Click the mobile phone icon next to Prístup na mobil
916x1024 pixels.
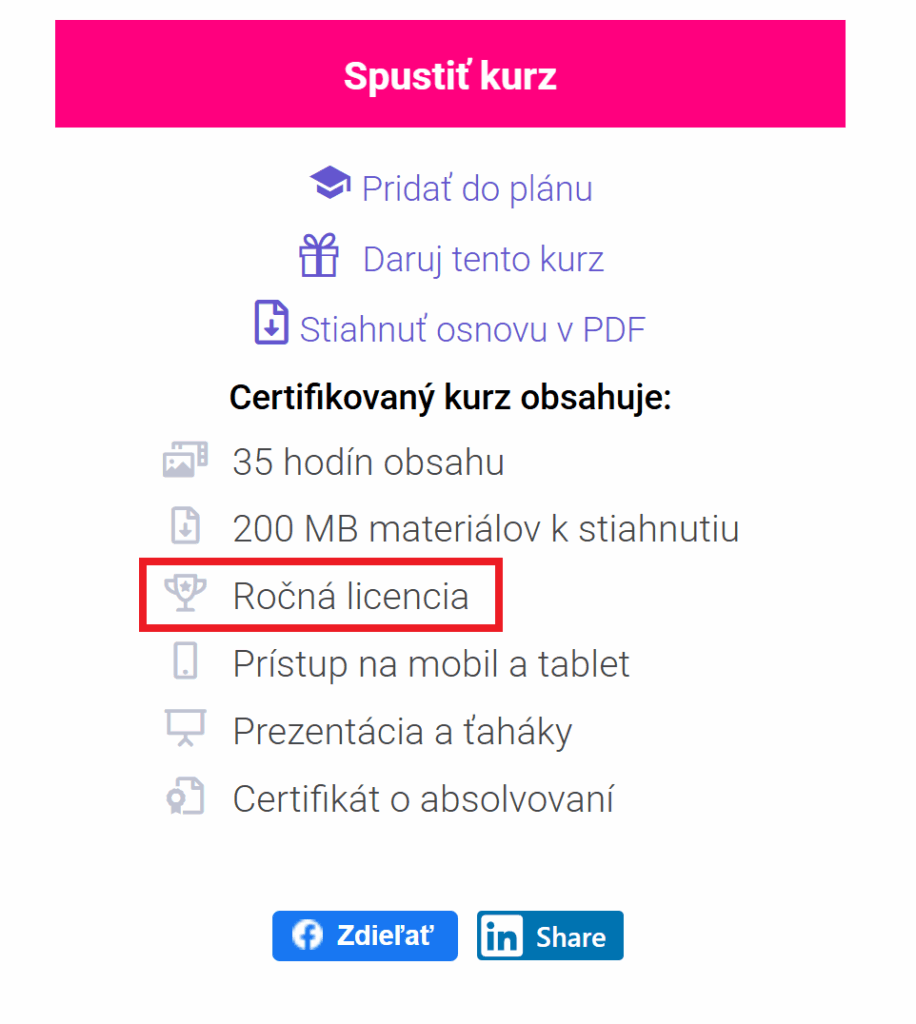185,660
